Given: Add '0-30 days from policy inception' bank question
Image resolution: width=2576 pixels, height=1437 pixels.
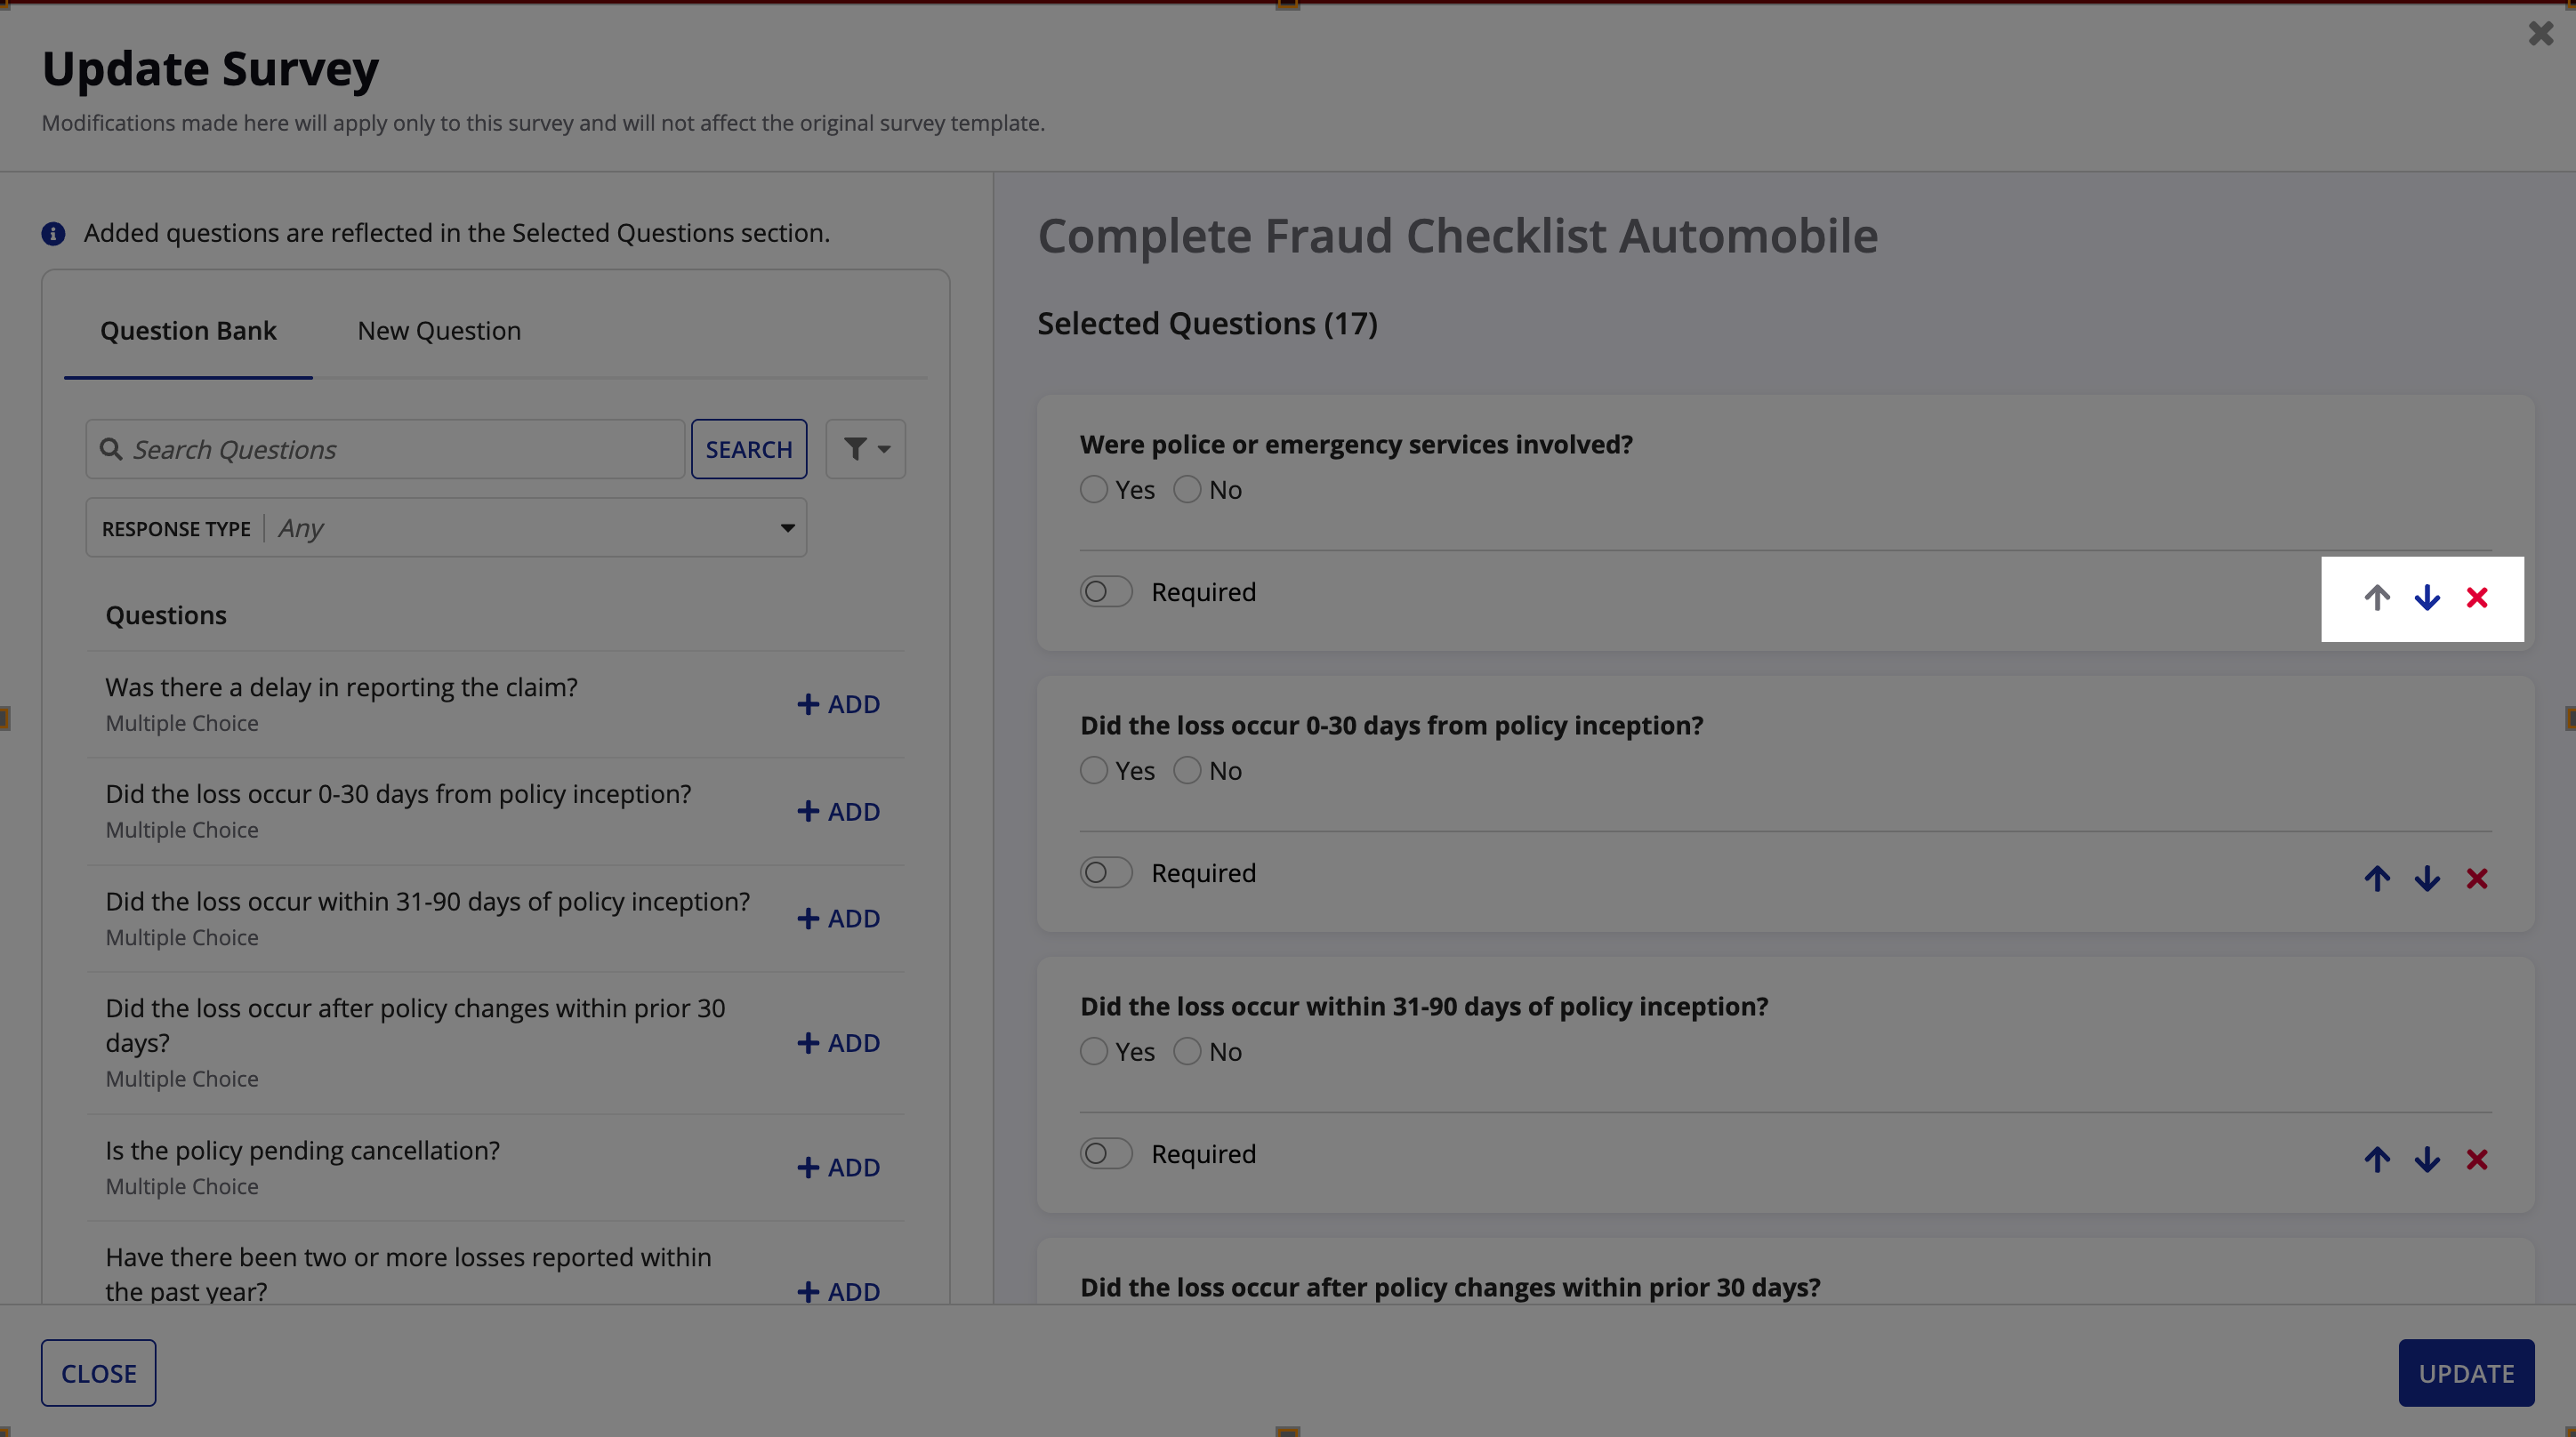Looking at the screenshot, I should tap(838, 811).
